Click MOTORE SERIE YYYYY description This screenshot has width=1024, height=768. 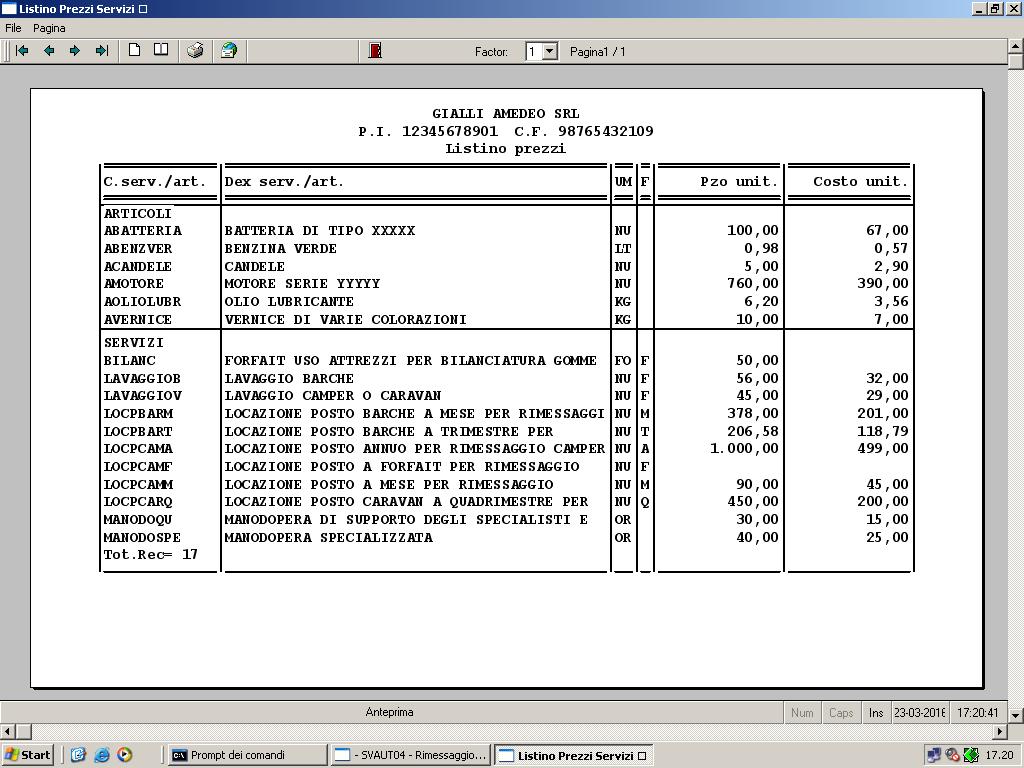tap(302, 283)
